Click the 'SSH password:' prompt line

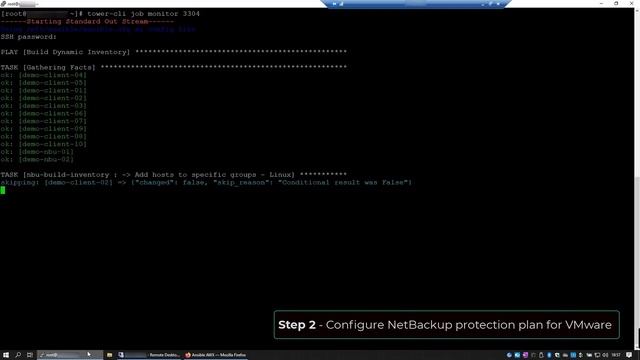(x=29, y=37)
